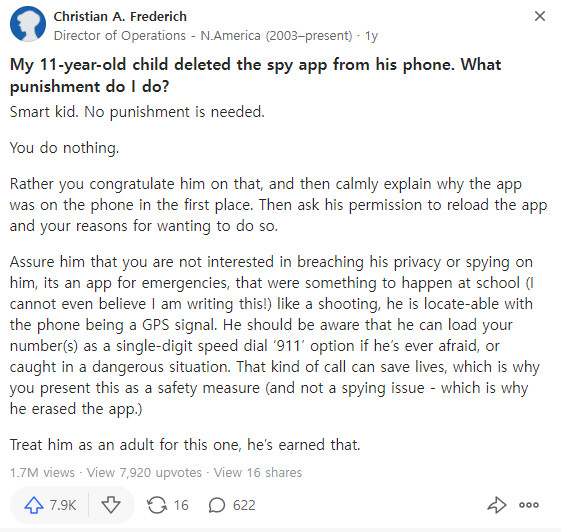Click the 'Smart kid' opening sentence

137,112
